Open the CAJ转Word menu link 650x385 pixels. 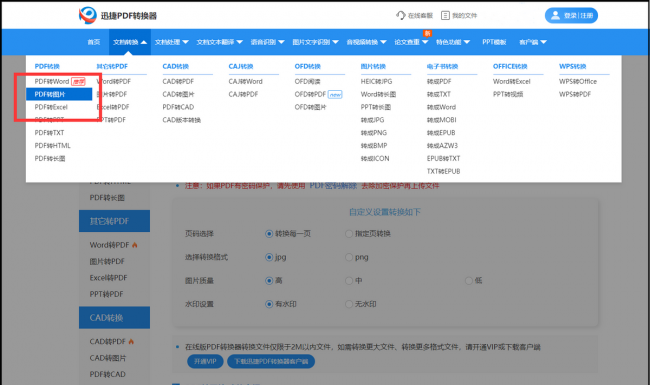tap(245, 82)
